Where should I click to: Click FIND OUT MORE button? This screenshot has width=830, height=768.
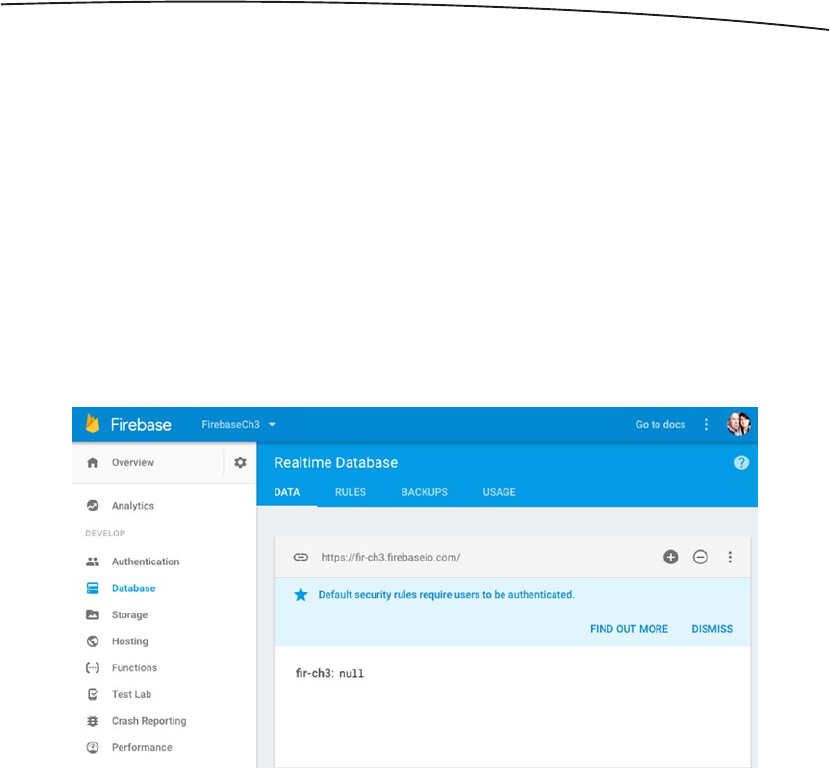pos(629,629)
